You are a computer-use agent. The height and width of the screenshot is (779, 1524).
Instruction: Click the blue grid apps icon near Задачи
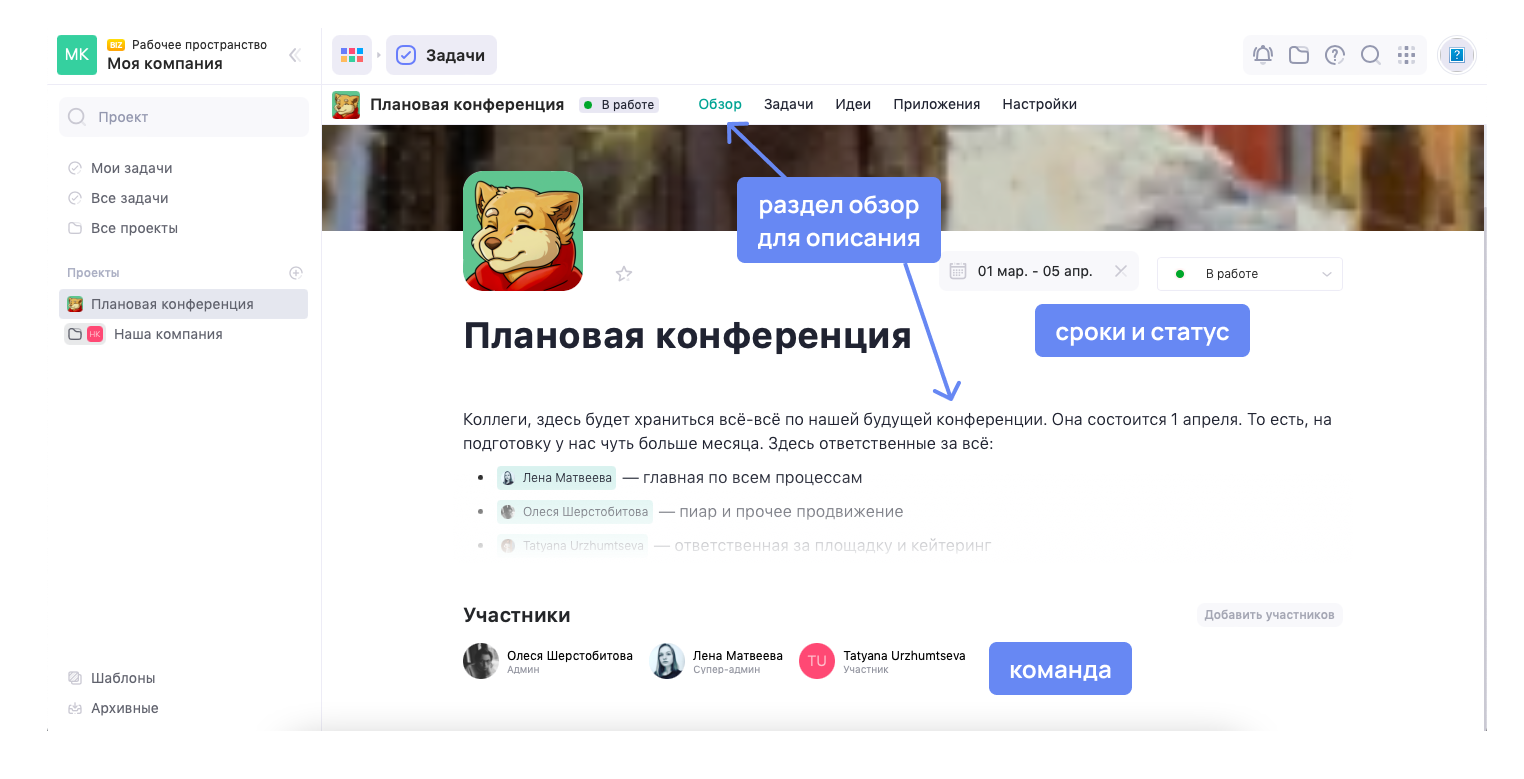[352, 55]
